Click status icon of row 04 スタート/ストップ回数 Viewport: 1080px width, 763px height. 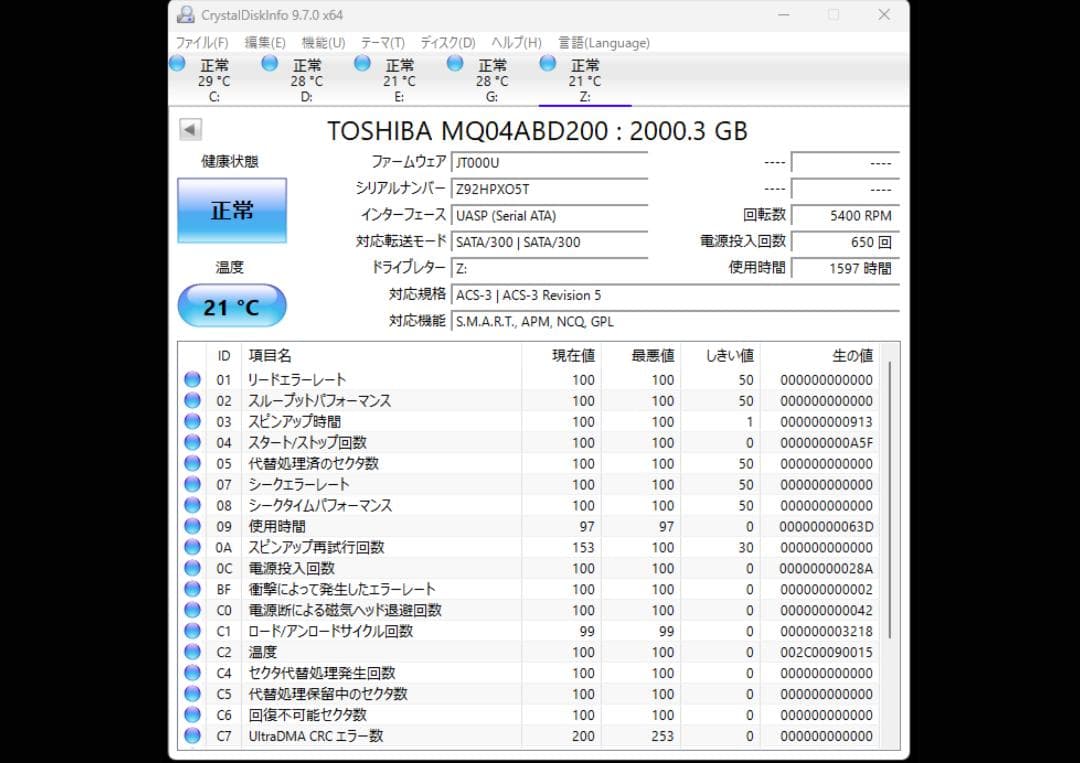(x=192, y=442)
